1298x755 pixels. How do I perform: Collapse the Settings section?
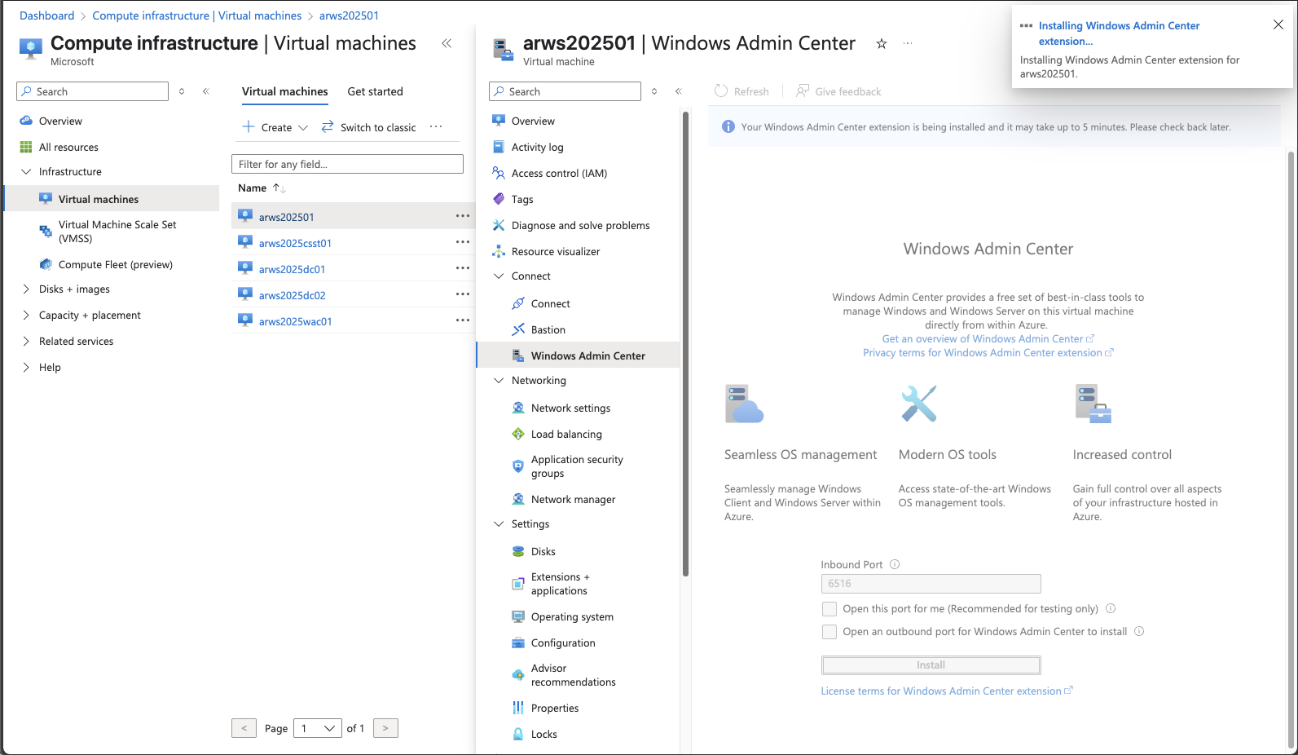tap(527, 523)
